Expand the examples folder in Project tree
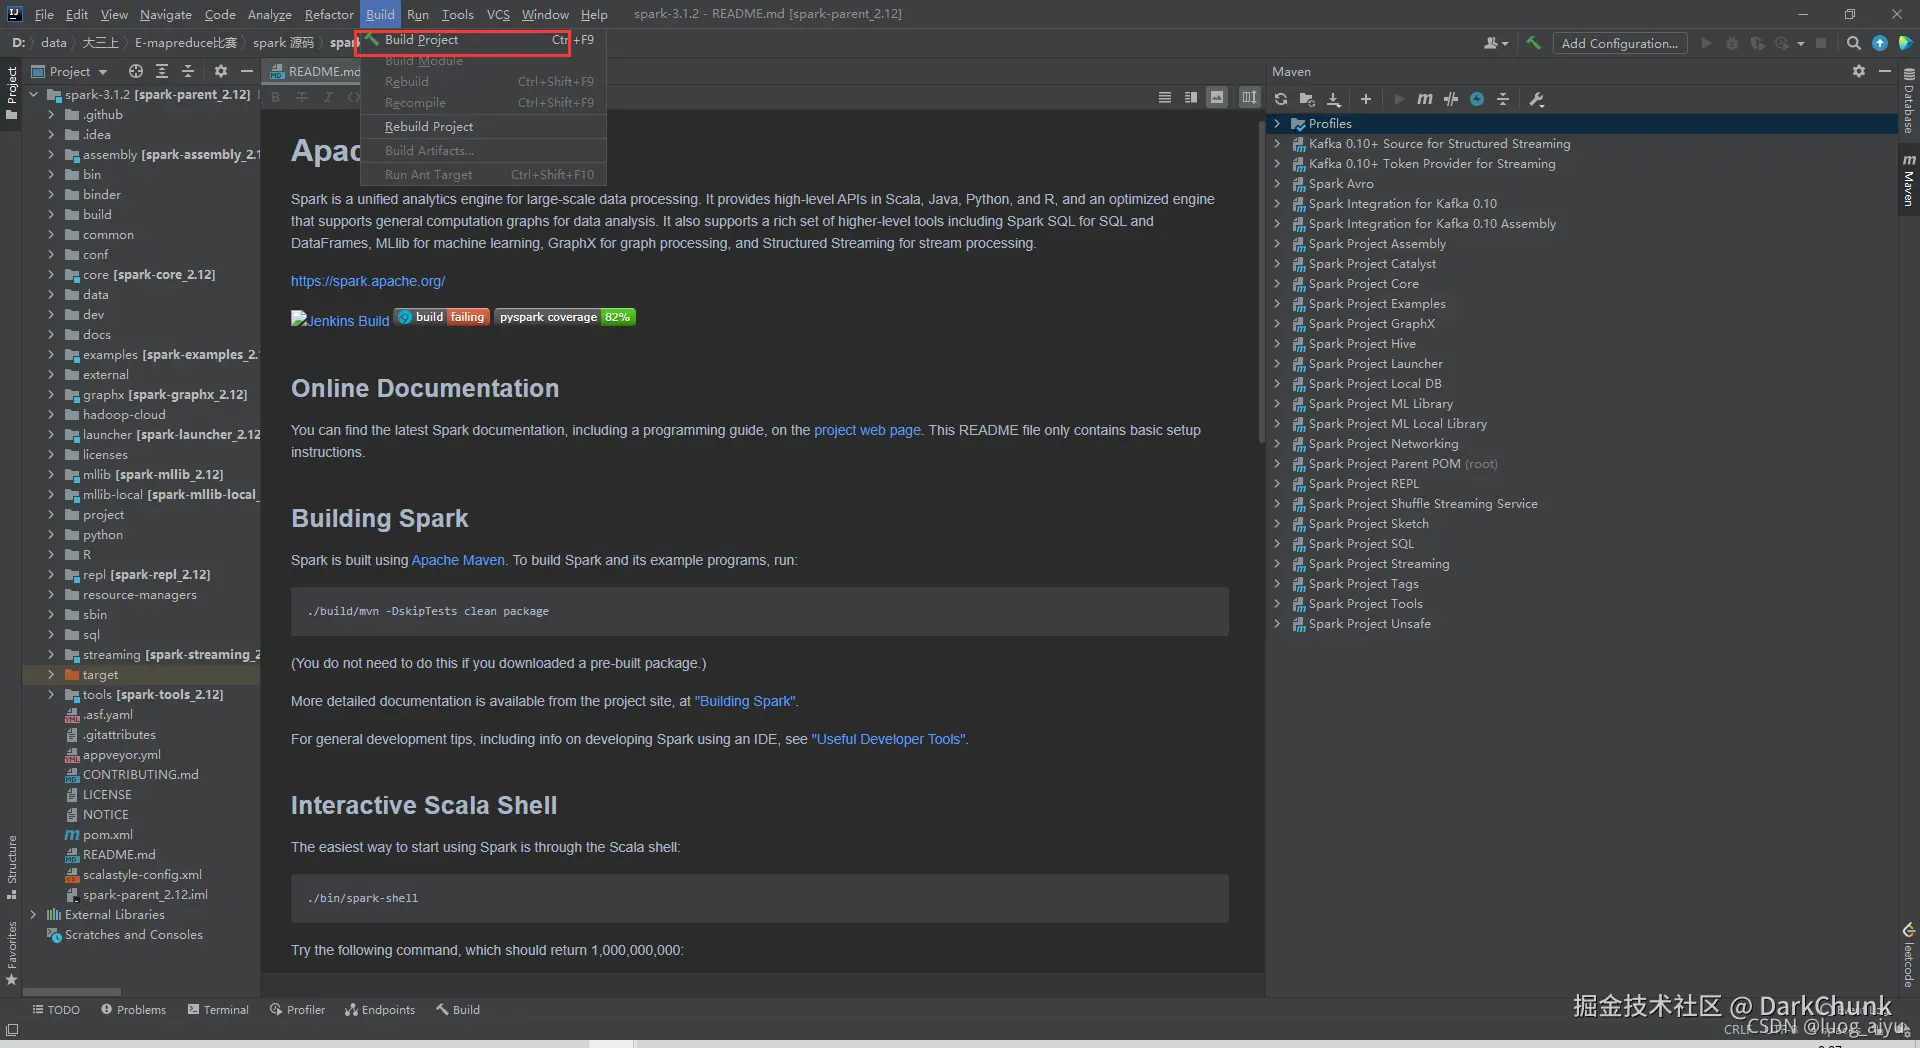This screenshot has height=1048, width=1920. pyautogui.click(x=51, y=355)
